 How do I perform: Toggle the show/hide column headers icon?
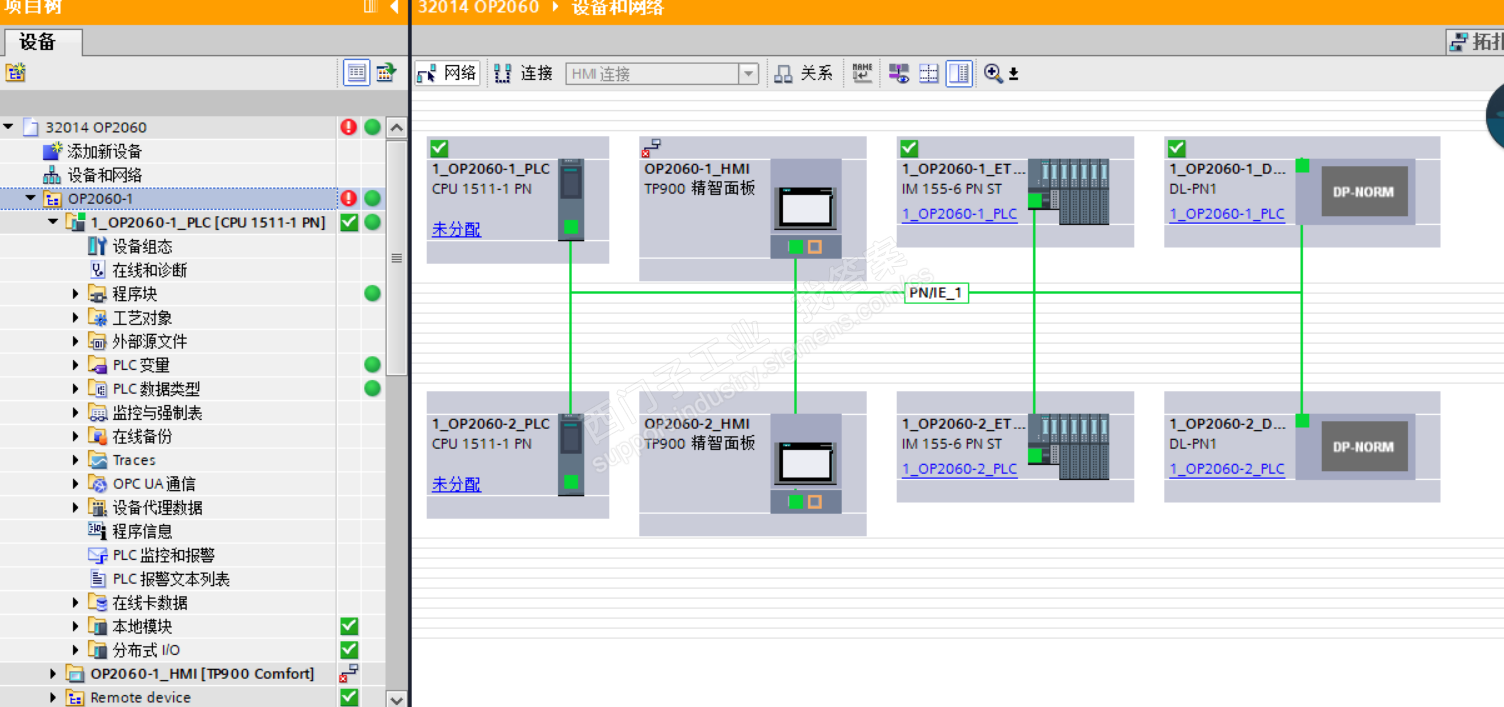coord(356,72)
